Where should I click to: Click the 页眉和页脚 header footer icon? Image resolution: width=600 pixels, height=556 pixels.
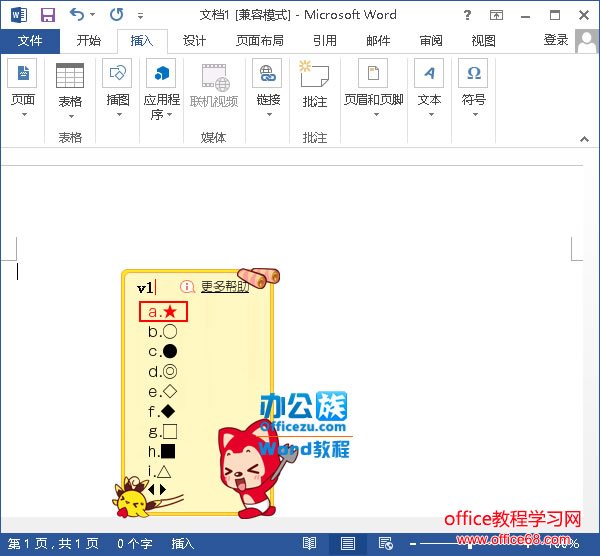click(373, 73)
